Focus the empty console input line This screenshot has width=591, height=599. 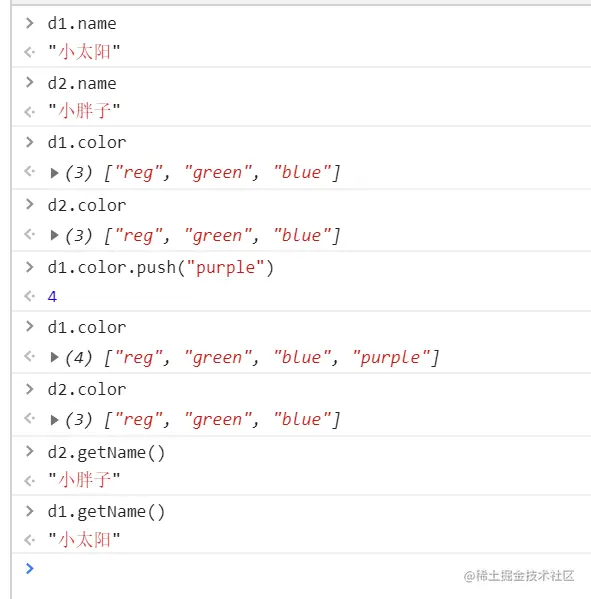[306, 568]
